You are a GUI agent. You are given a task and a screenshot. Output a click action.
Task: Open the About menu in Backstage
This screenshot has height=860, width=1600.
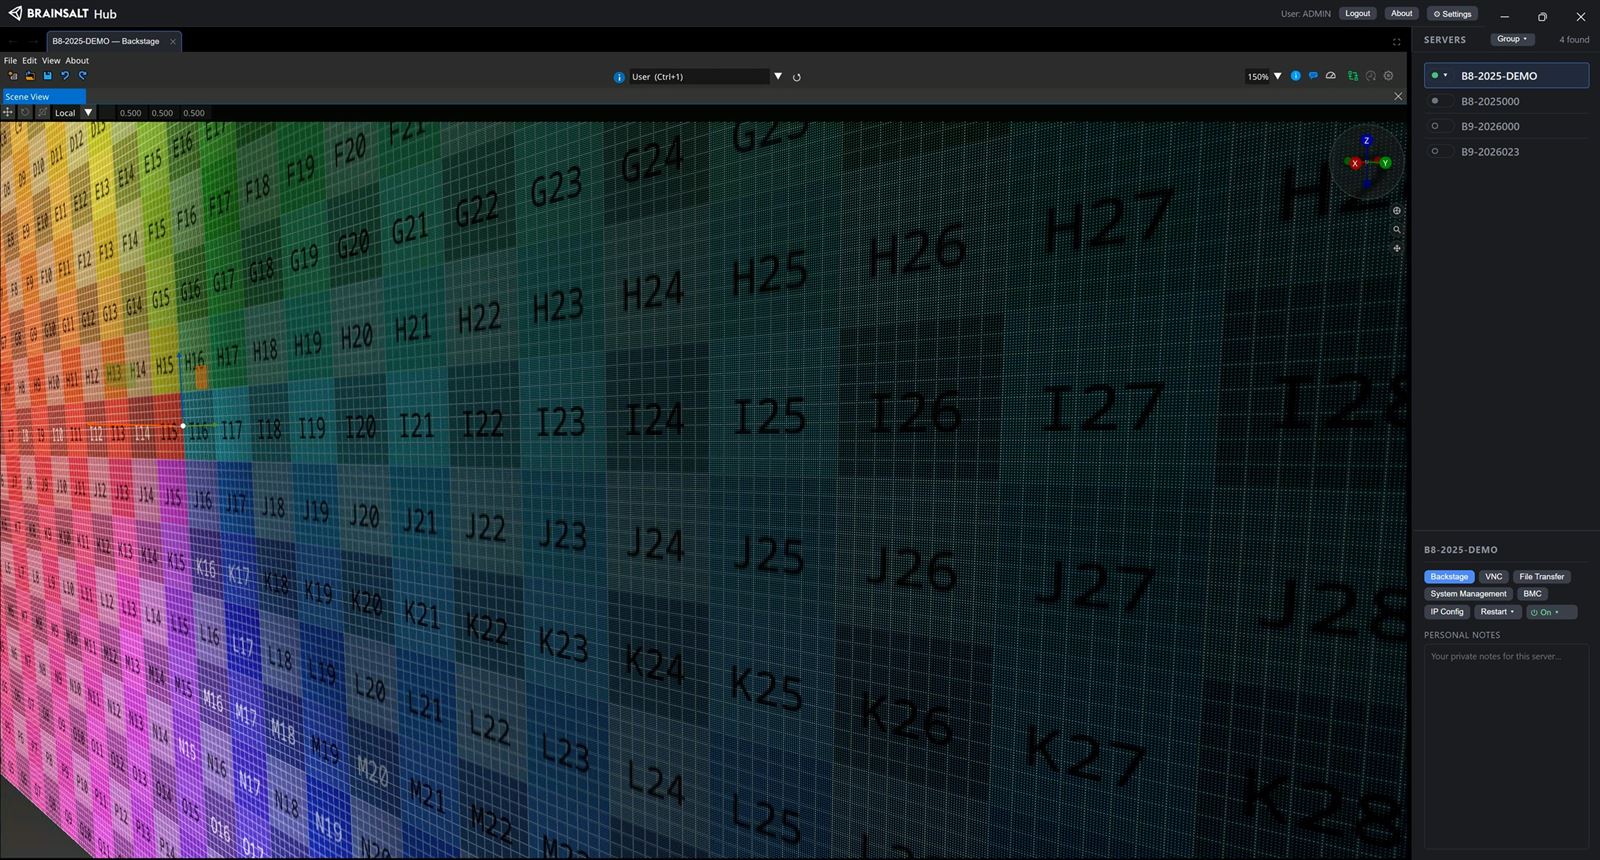pyautogui.click(x=77, y=61)
